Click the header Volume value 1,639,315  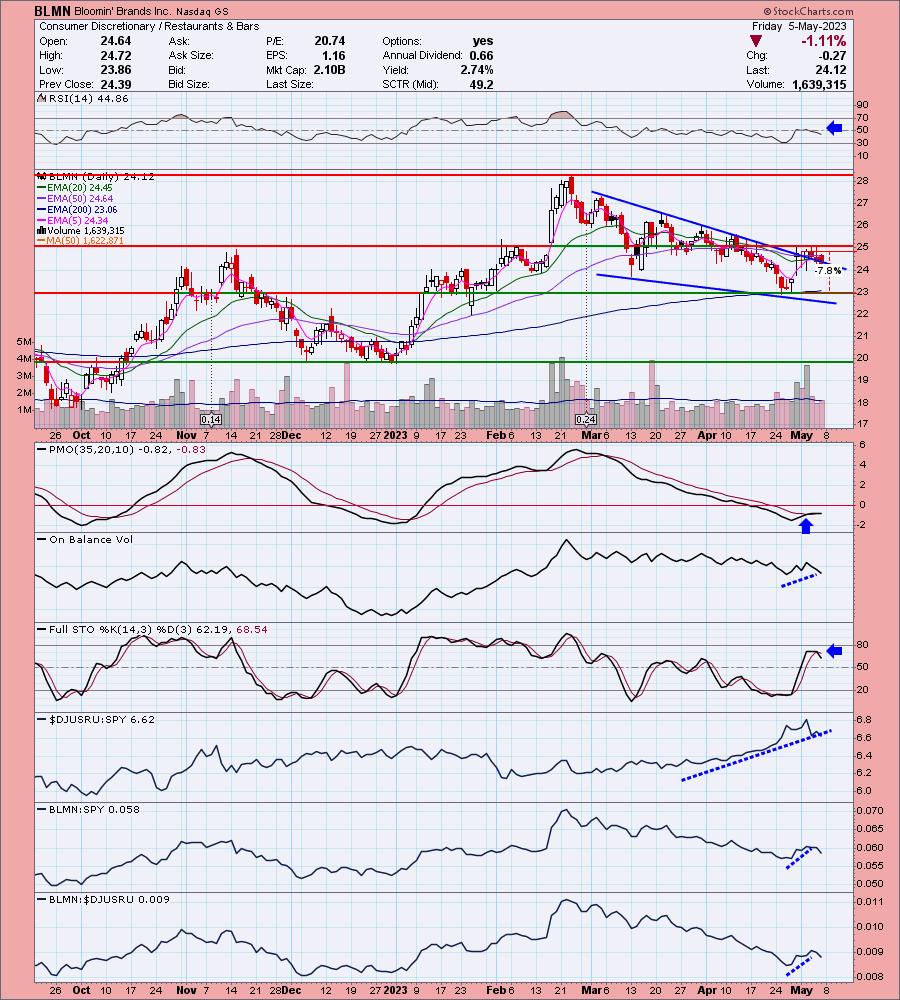(x=820, y=84)
